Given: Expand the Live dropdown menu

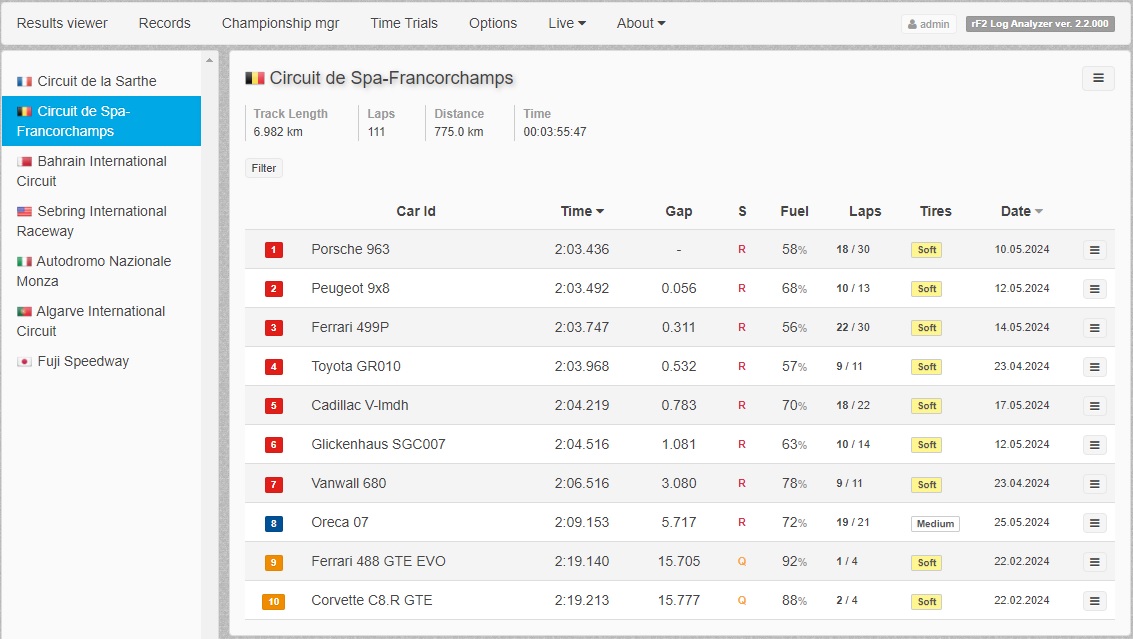Looking at the screenshot, I should pyautogui.click(x=567, y=23).
